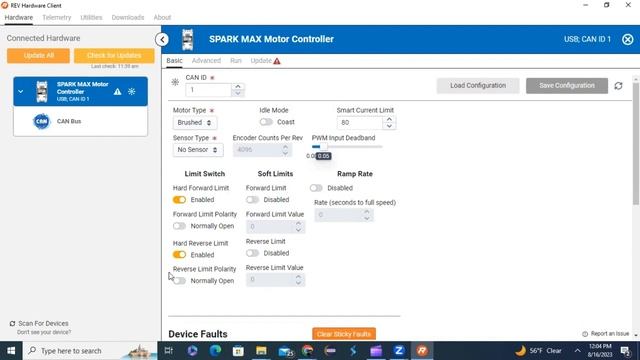Screen dimensions: 640x360
Task: Select the CAN Bus icon
Action: coord(41,121)
